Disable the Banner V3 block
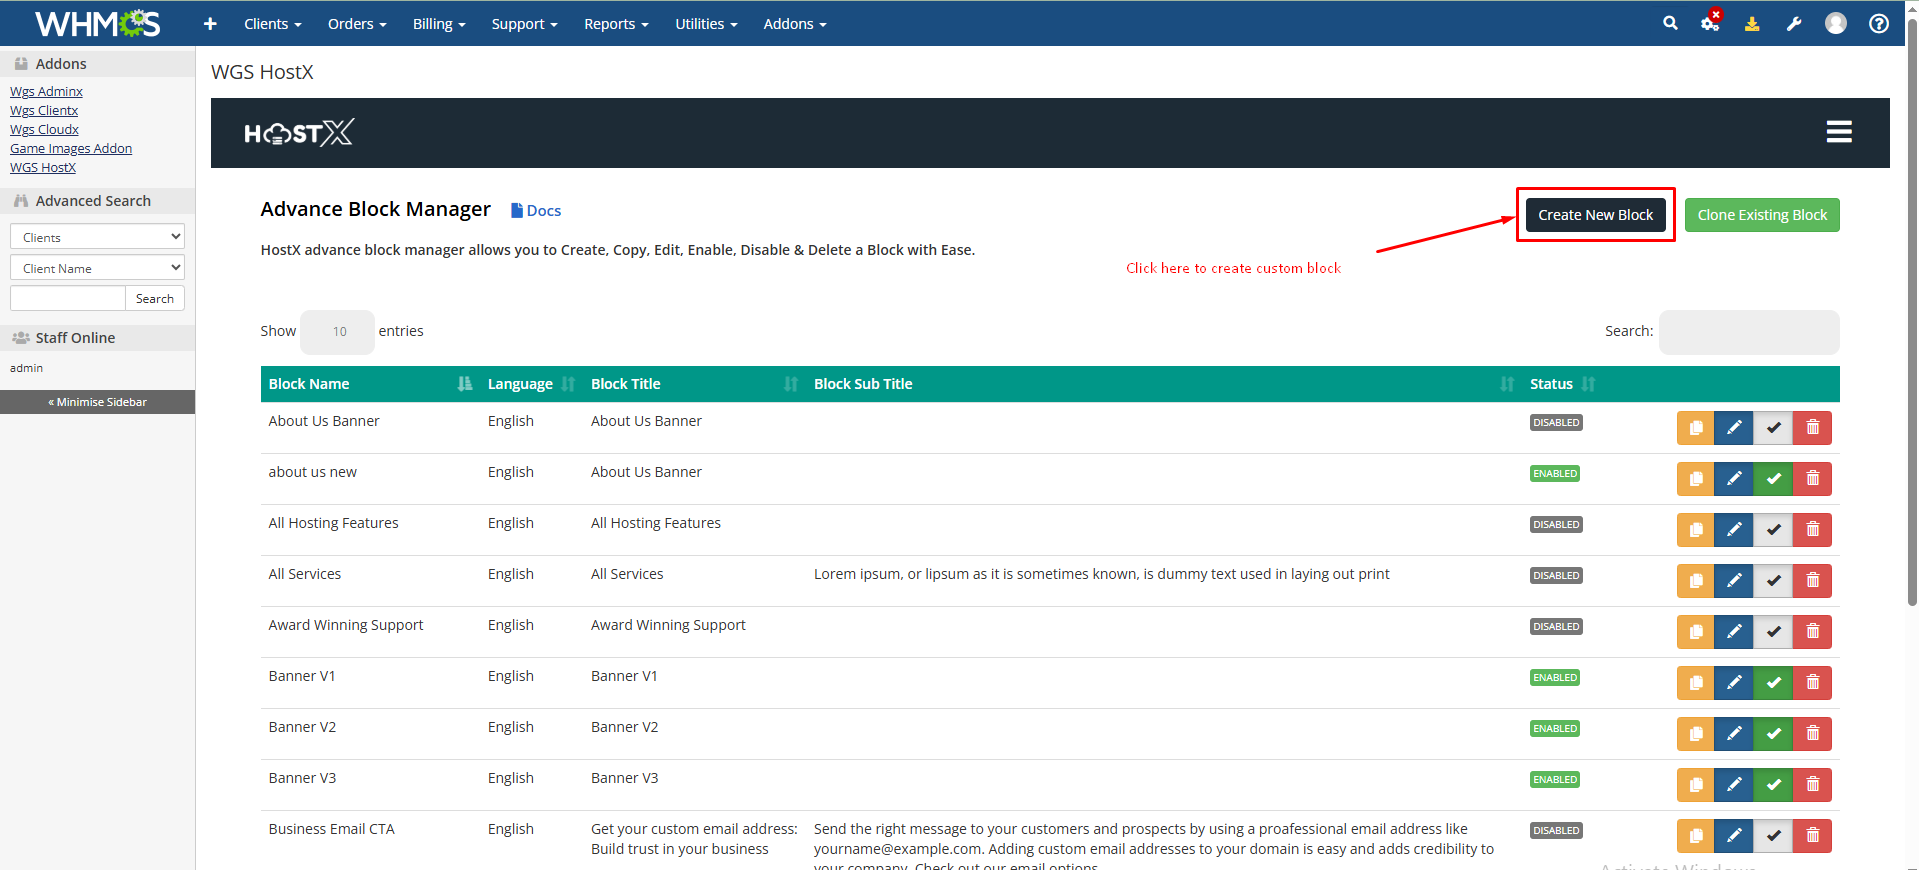This screenshot has height=870, width=1919. (x=1773, y=785)
